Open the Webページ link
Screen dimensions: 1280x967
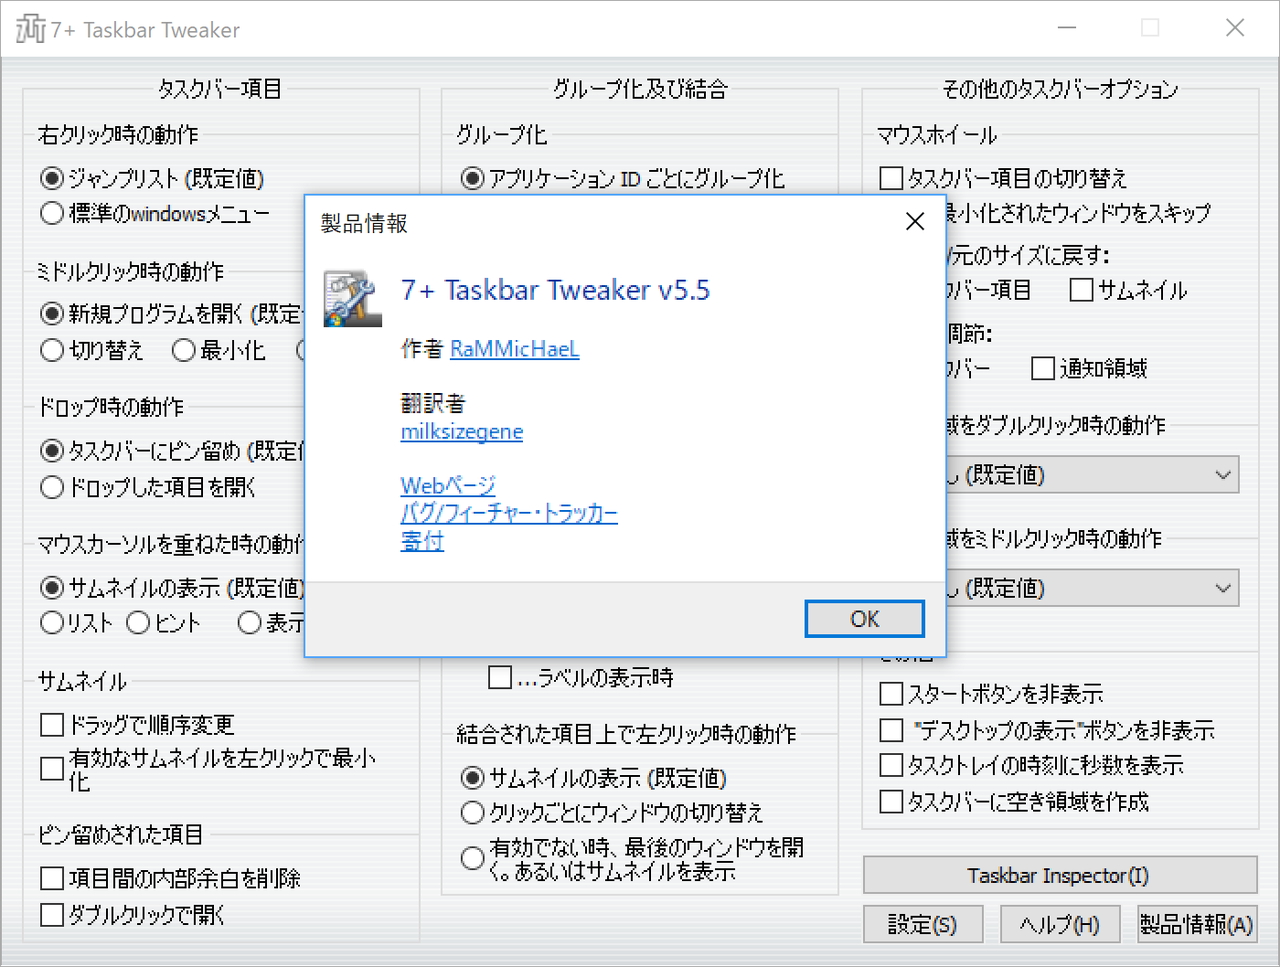click(447, 484)
